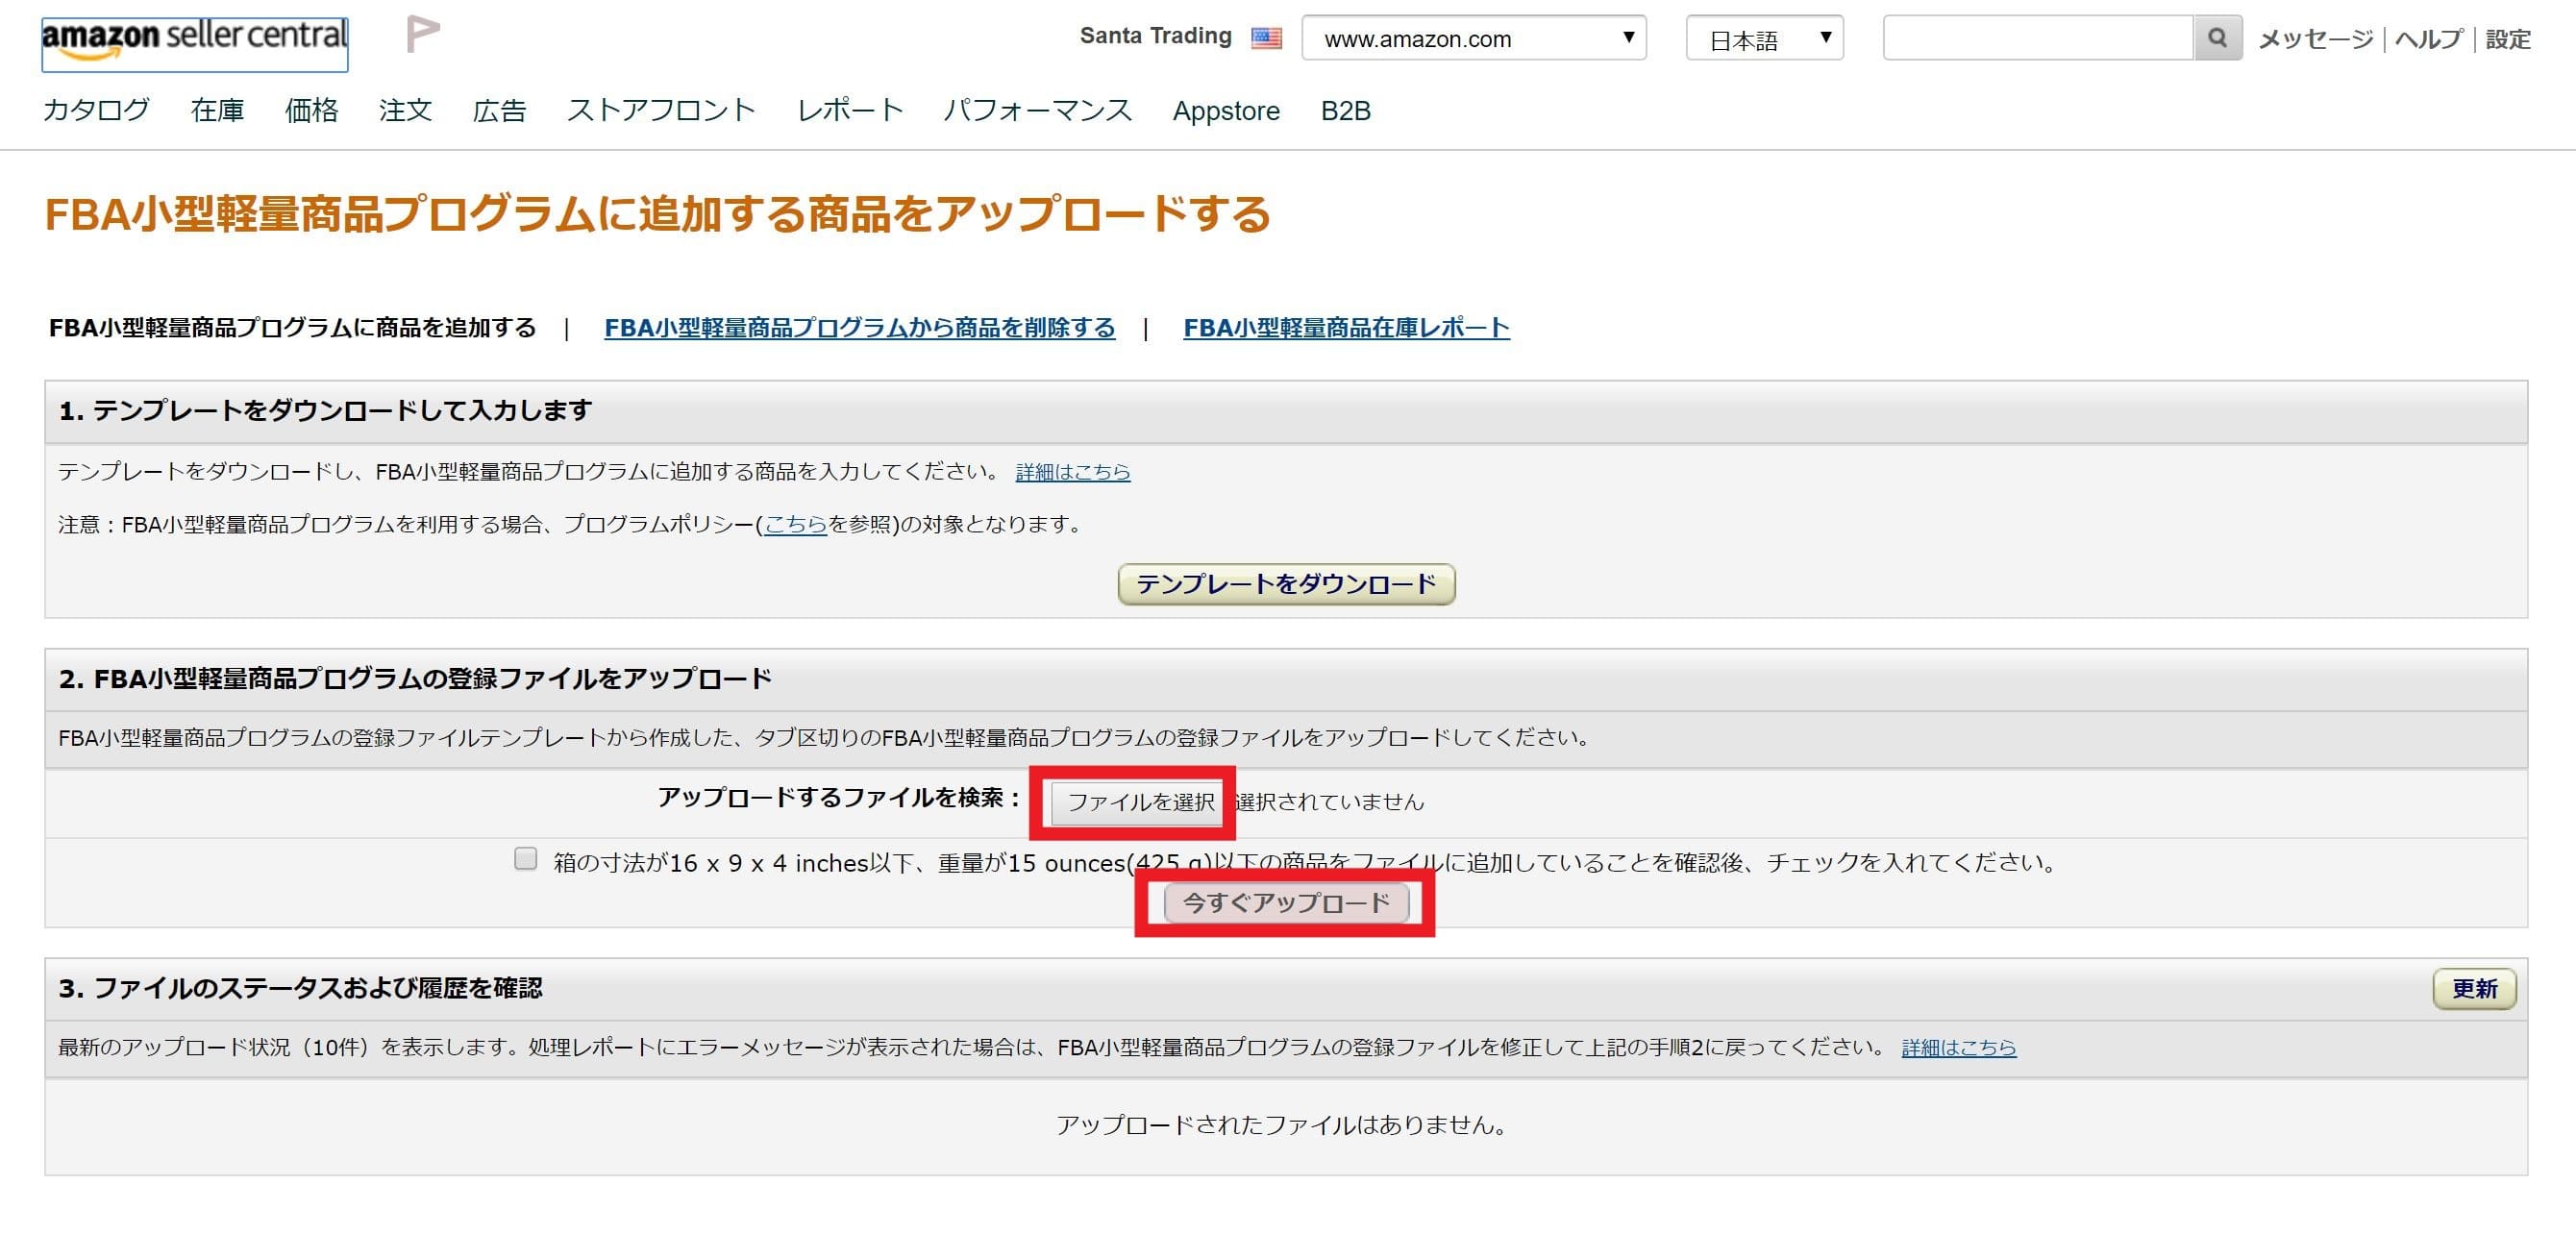Click the 更新 refresh button
2576x1234 pixels.
(2474, 989)
